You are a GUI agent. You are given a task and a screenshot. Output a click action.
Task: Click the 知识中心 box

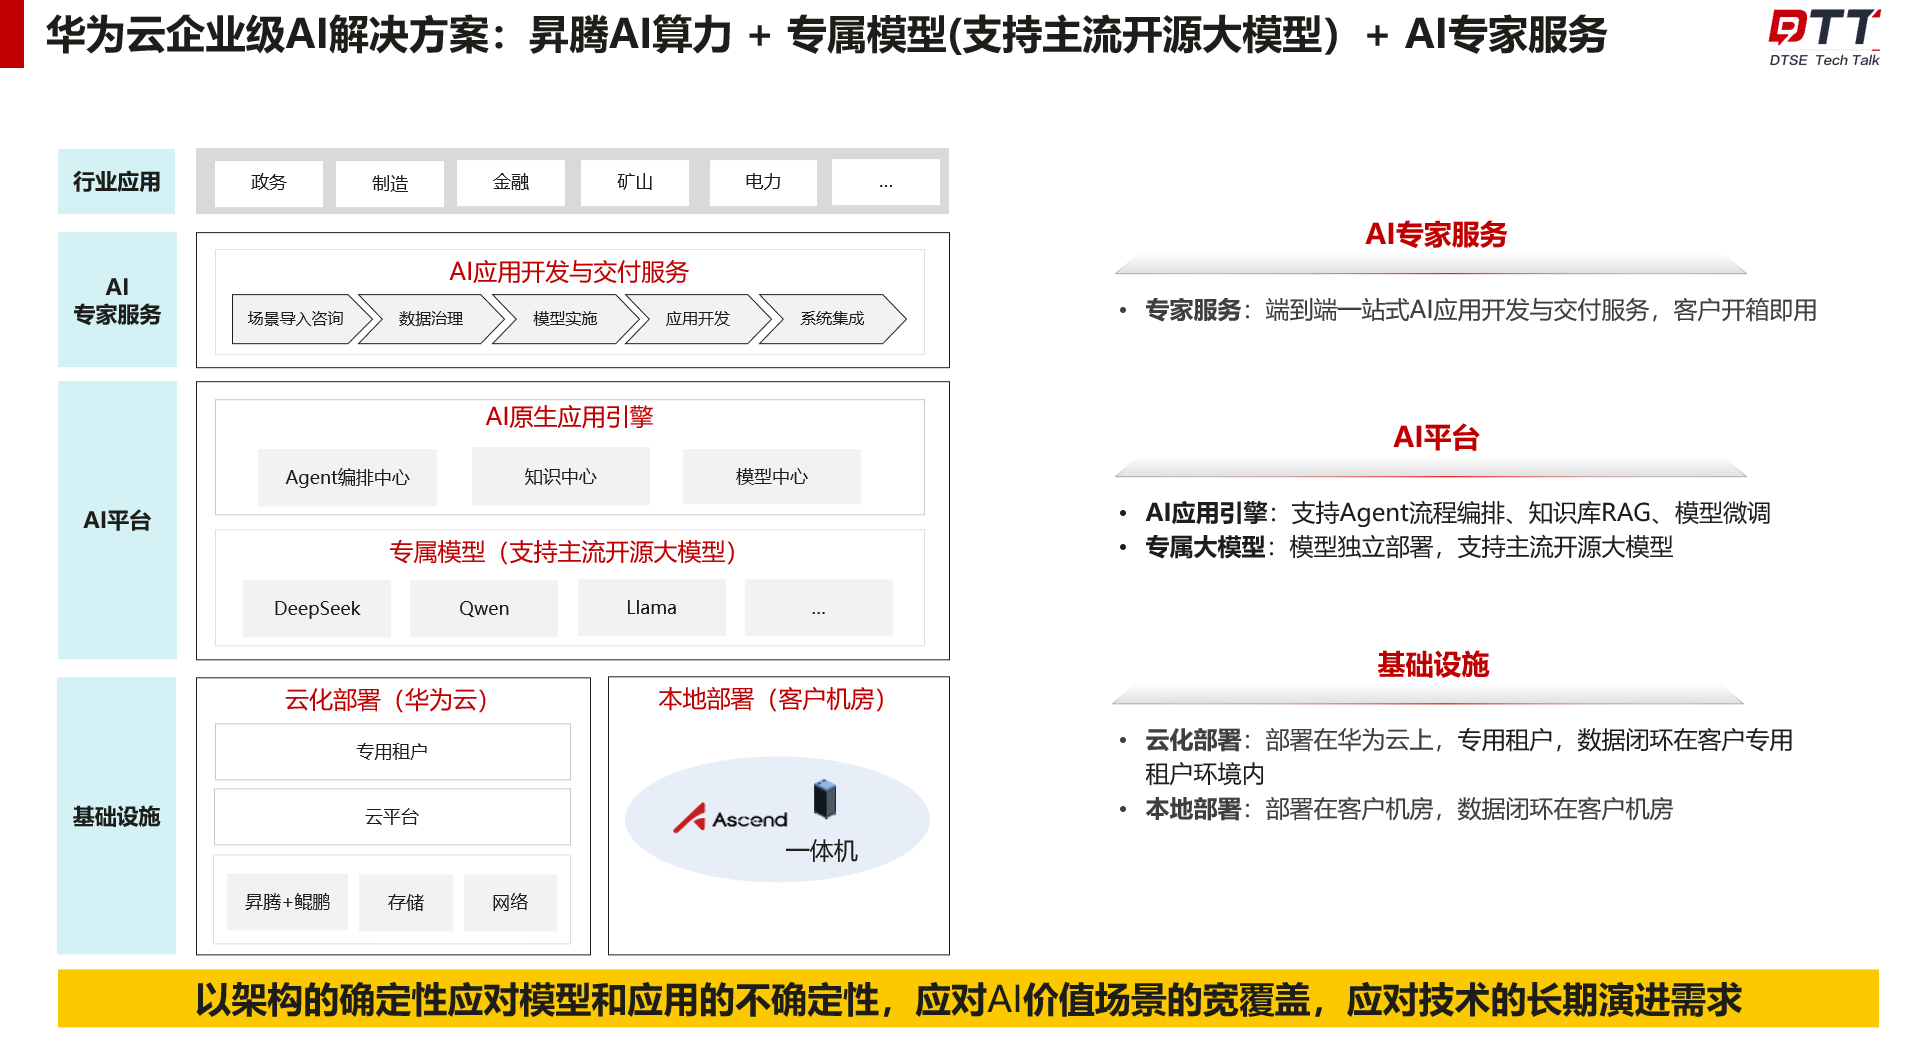coord(560,477)
